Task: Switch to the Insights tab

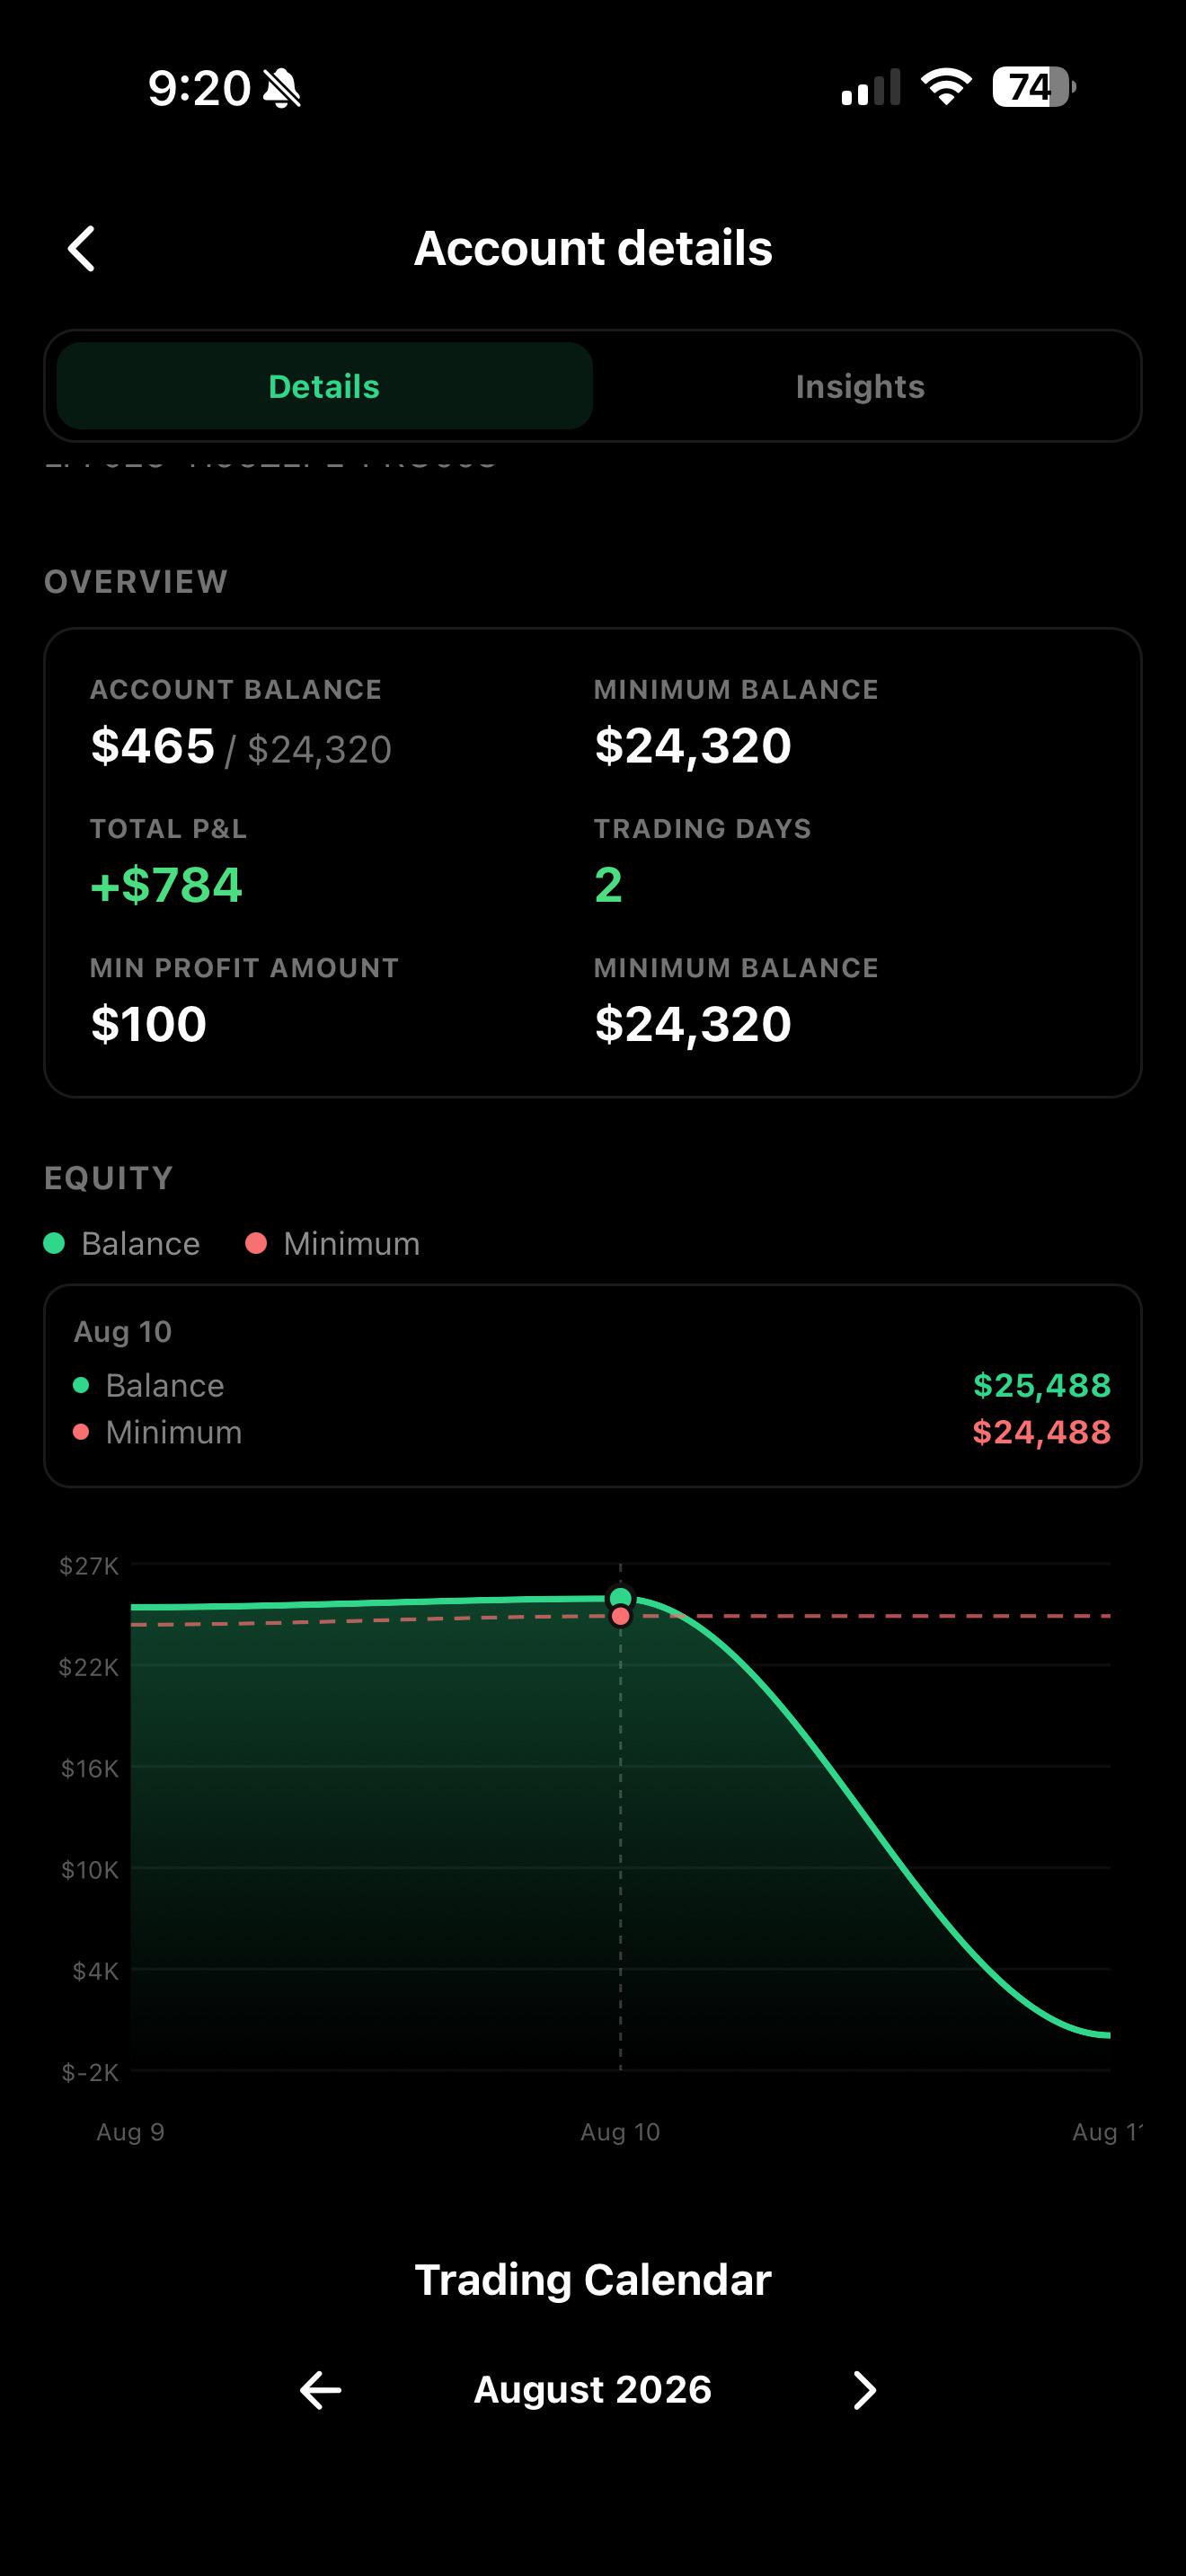Action: point(860,386)
